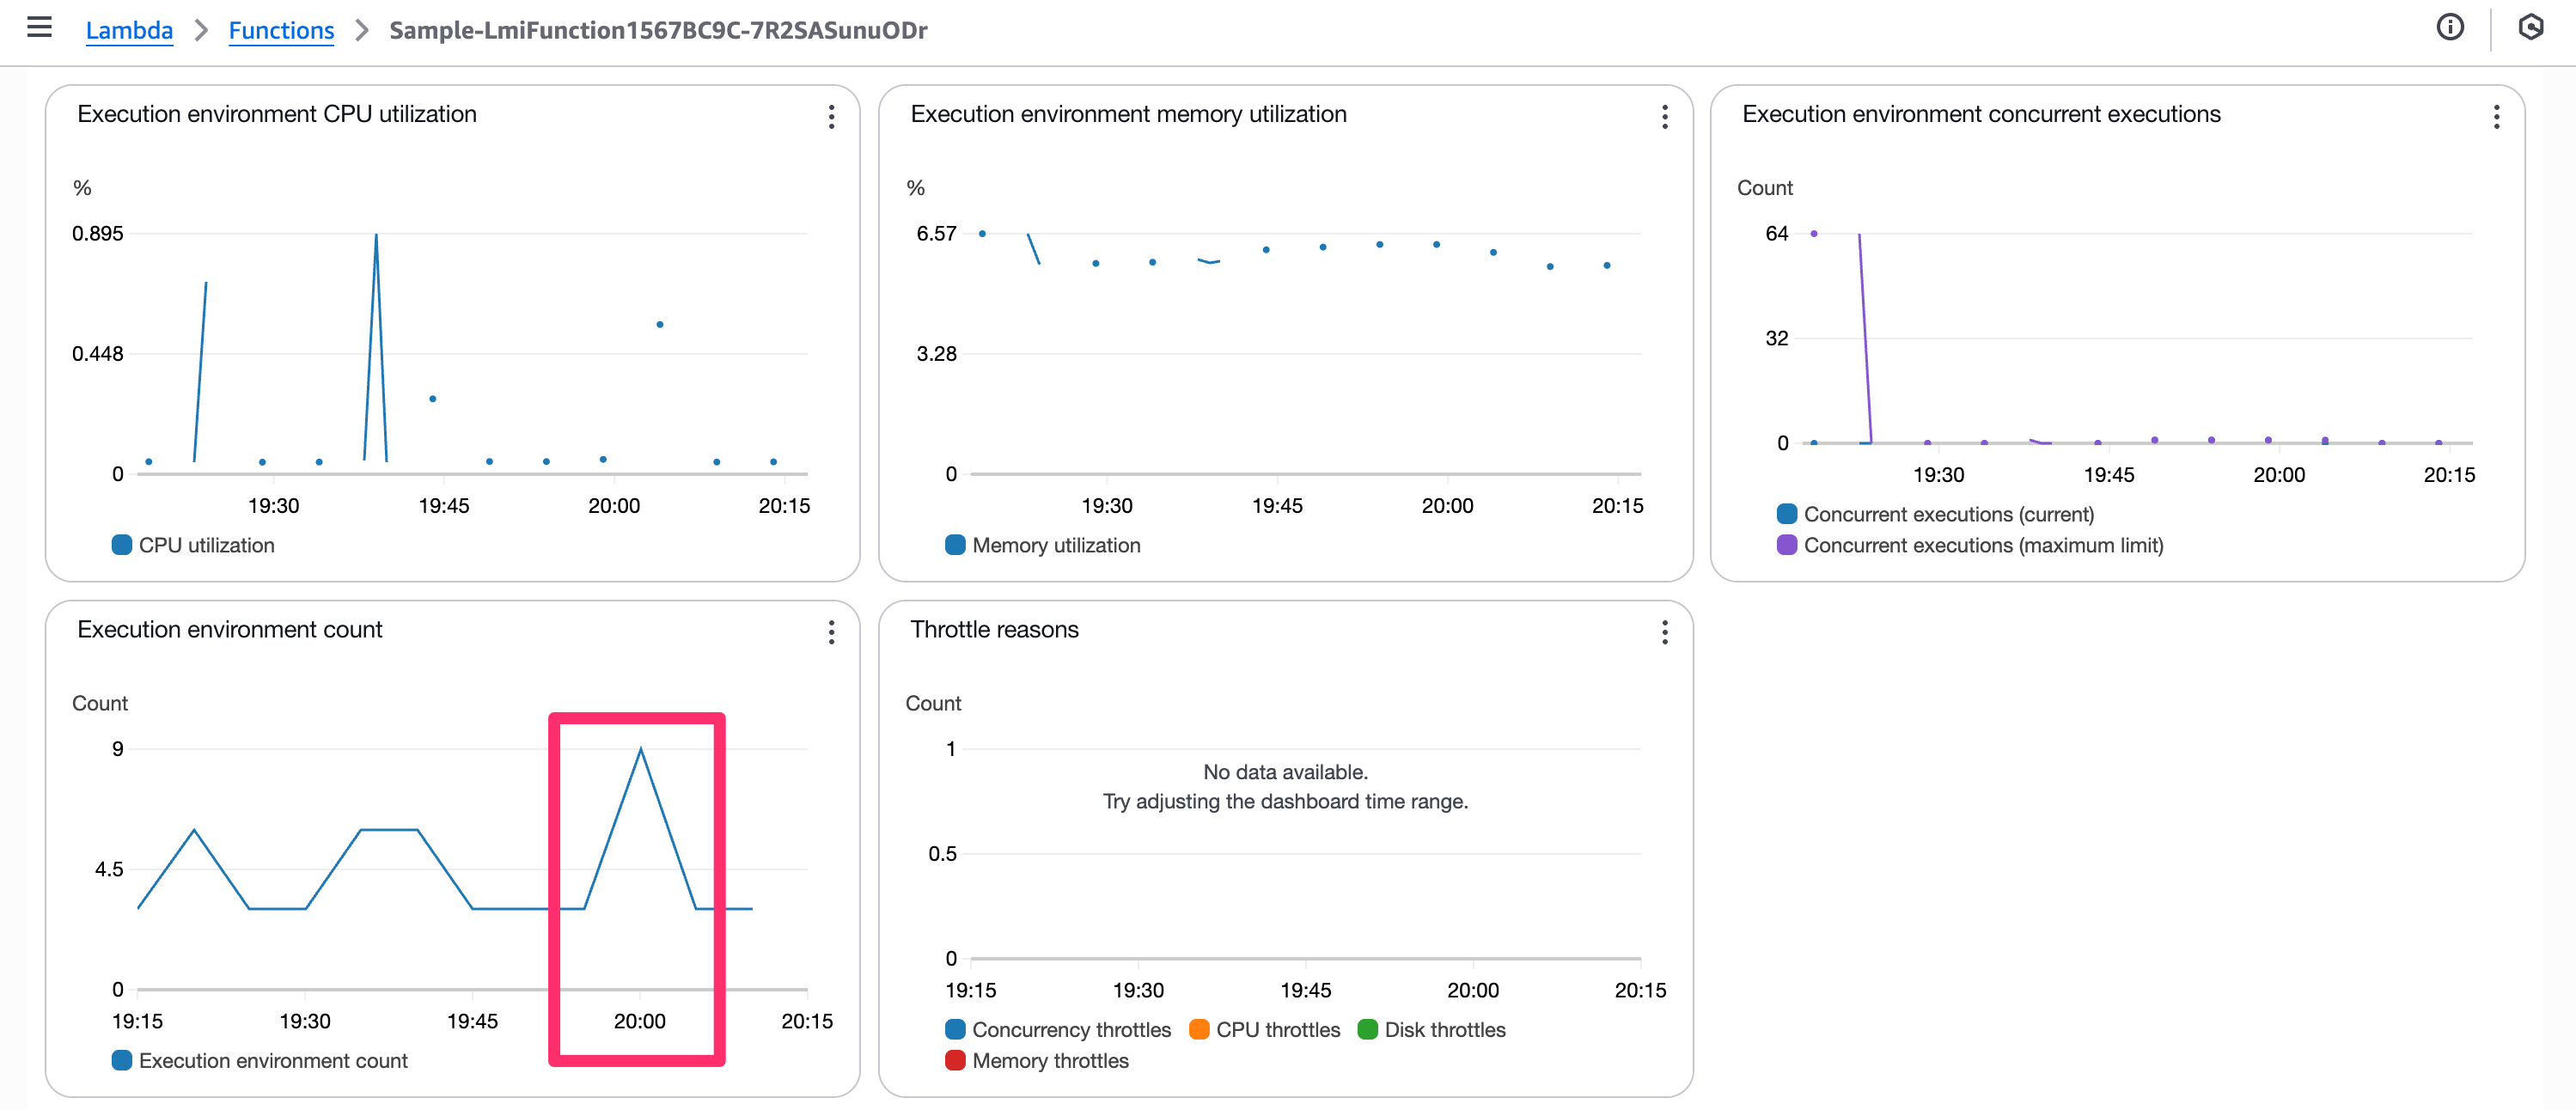
Task: Click the info circle icon
Action: (x=2450, y=27)
